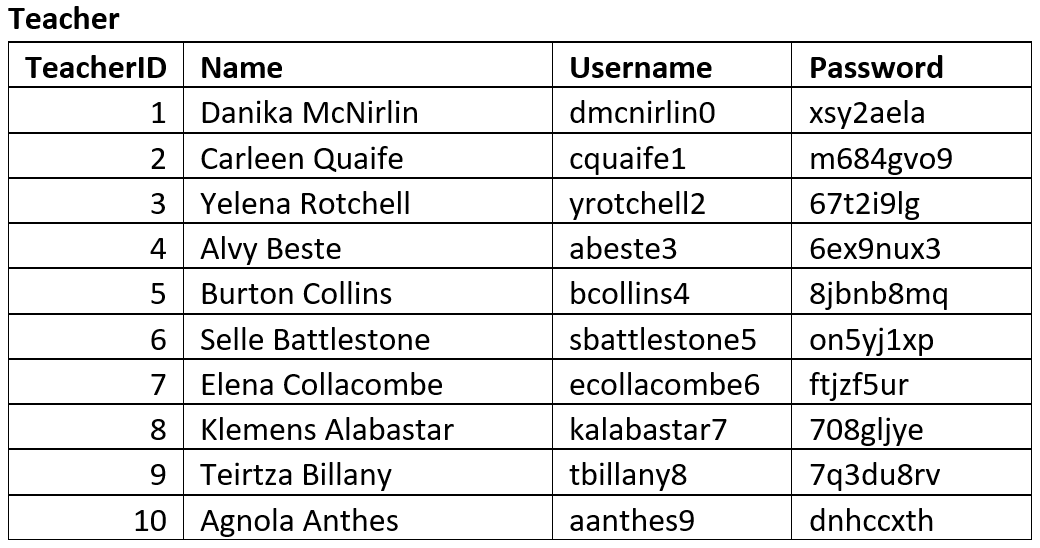The width and height of the screenshot is (1040, 548).
Task: Select the Yelena Rotchell name cell
Action: pos(305,204)
